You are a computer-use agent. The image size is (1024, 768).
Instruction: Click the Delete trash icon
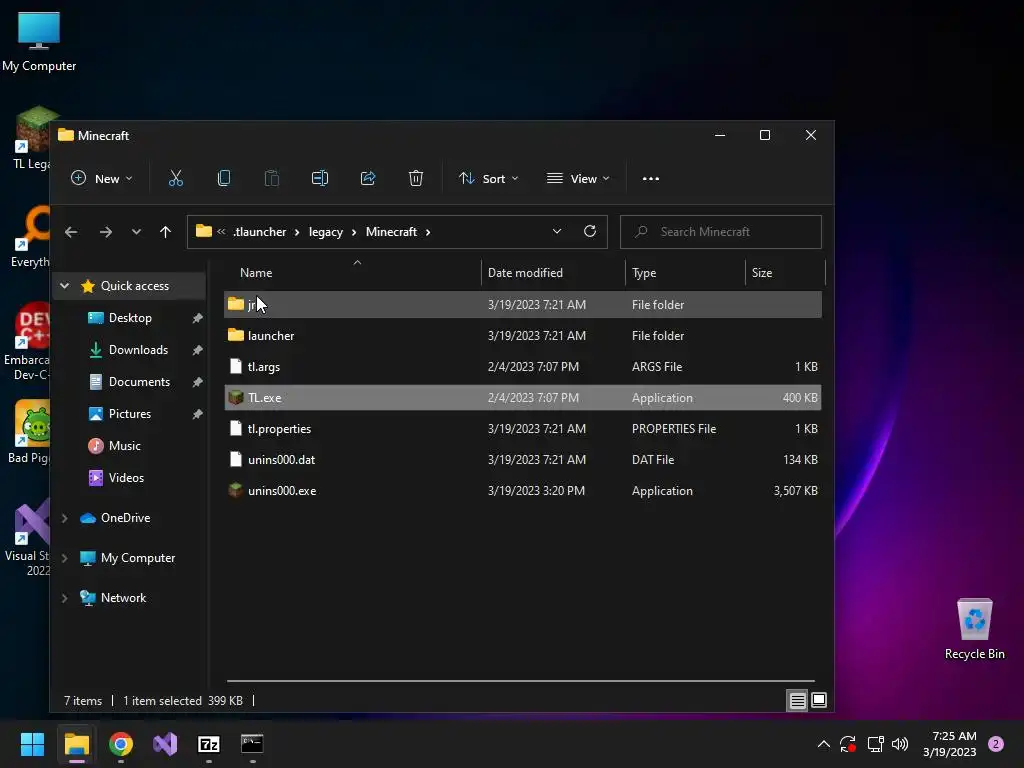416,178
